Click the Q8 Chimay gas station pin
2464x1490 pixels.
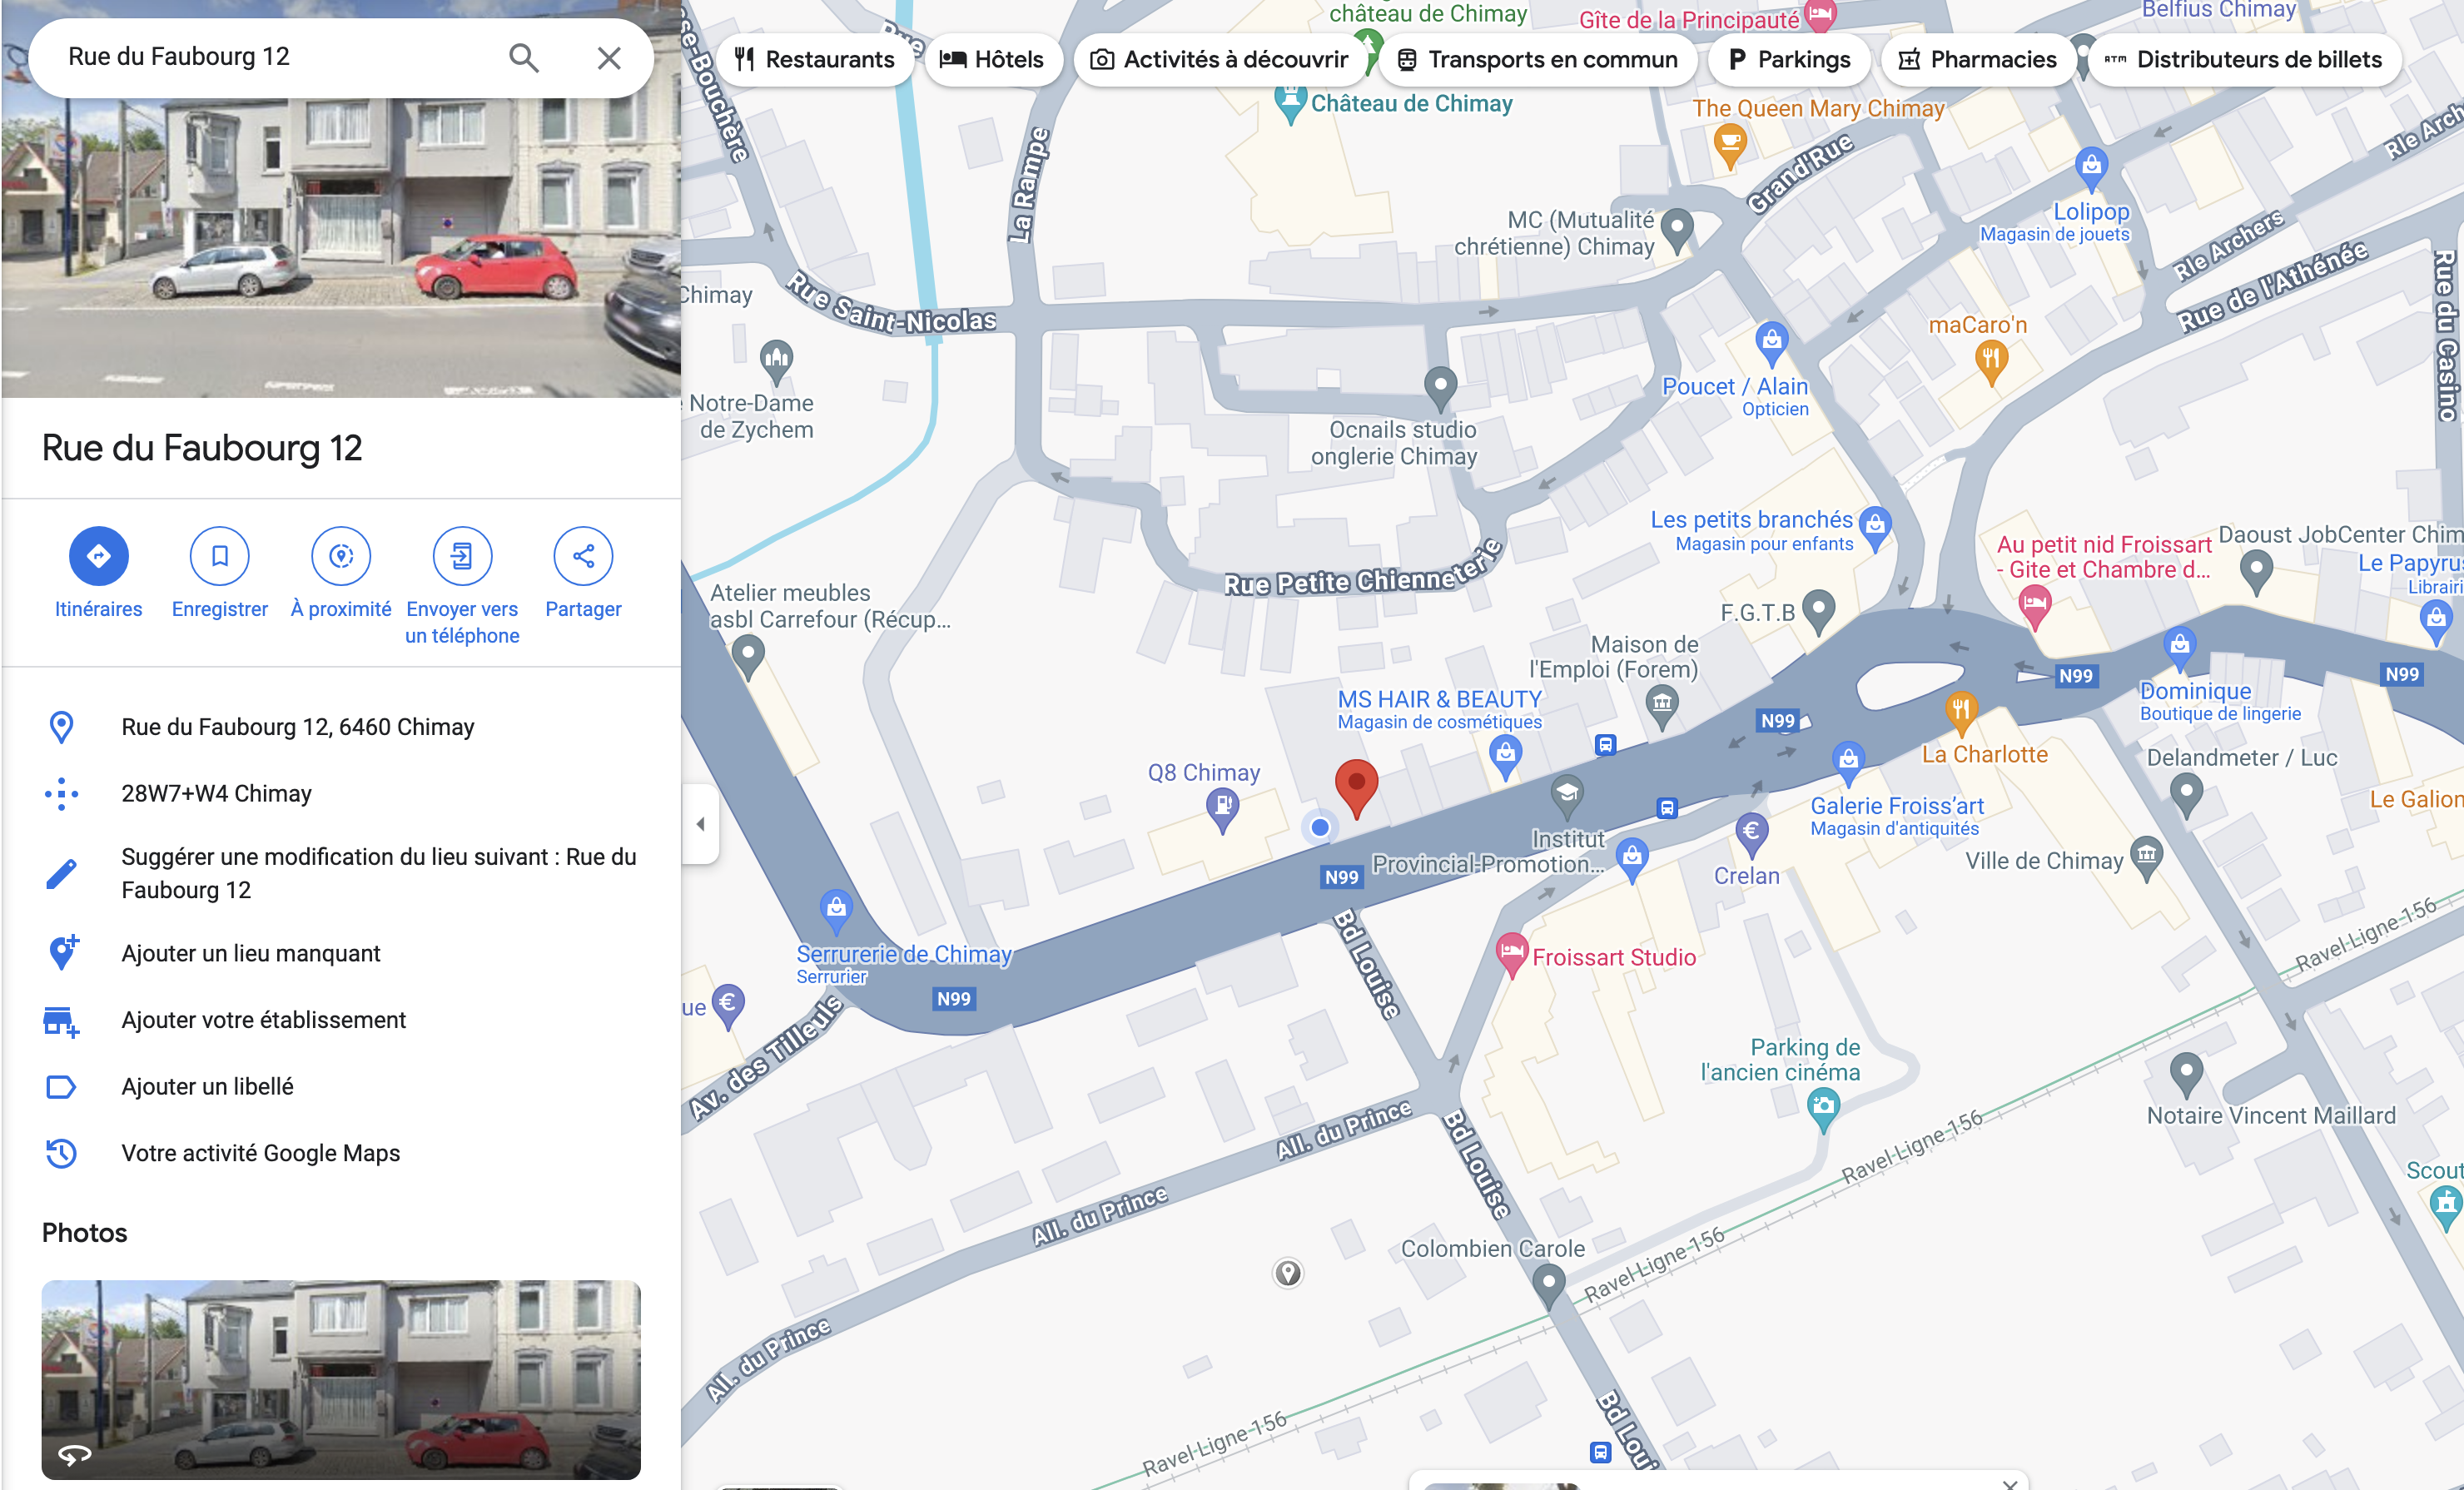pyautogui.click(x=1222, y=806)
